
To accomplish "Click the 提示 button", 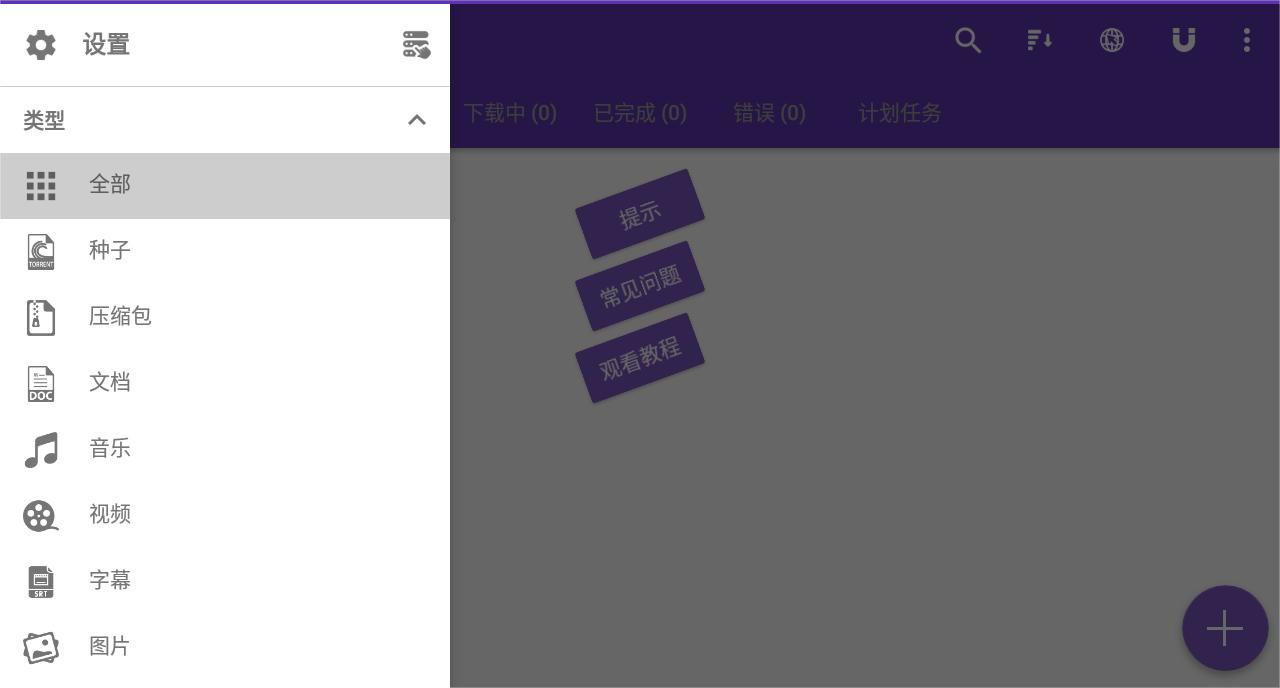I will point(640,214).
